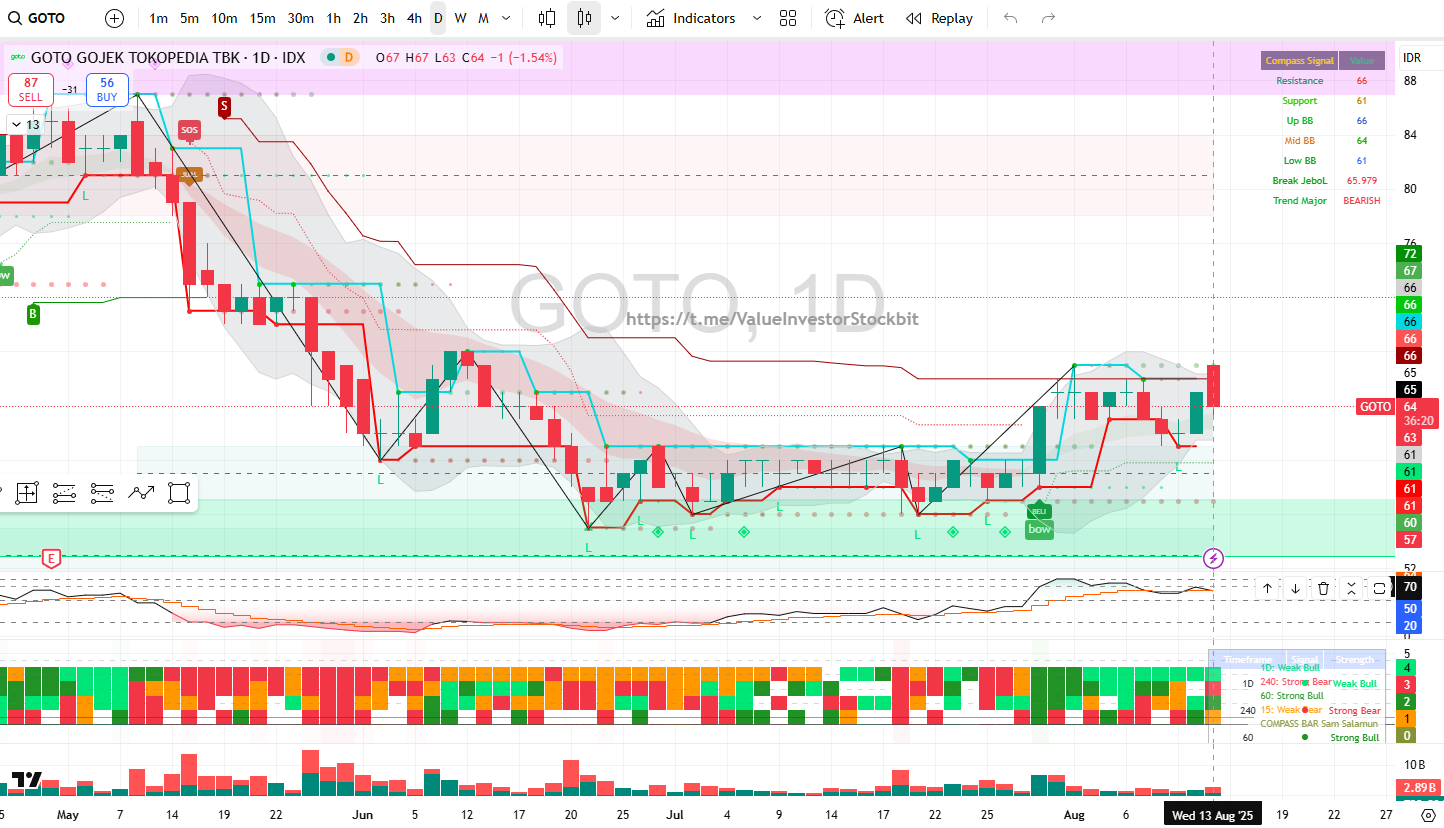The width and height of the screenshot is (1444, 828).
Task: Collapse the indicator legend with 13 chevron
Action: 25,124
